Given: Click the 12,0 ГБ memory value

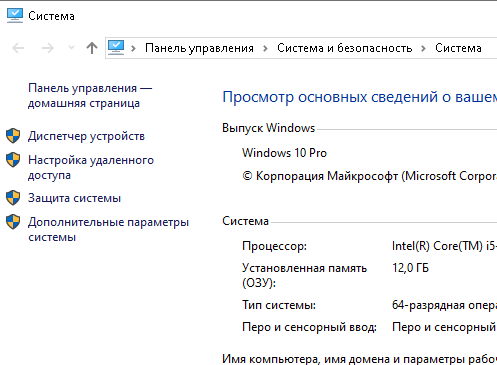Looking at the screenshot, I should click(410, 268).
